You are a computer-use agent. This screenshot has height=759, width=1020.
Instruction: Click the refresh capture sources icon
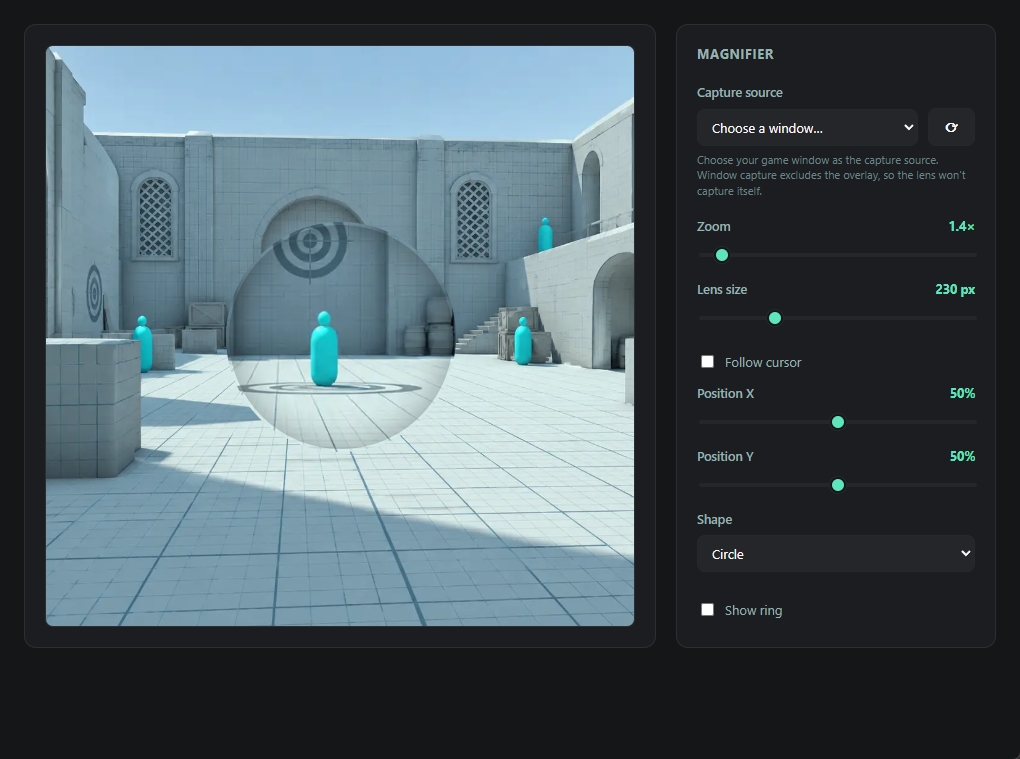tap(950, 127)
